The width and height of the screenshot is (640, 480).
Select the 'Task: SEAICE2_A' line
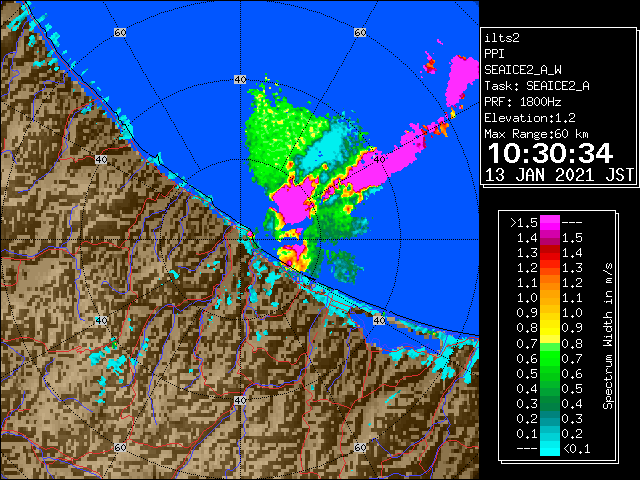(x=537, y=86)
